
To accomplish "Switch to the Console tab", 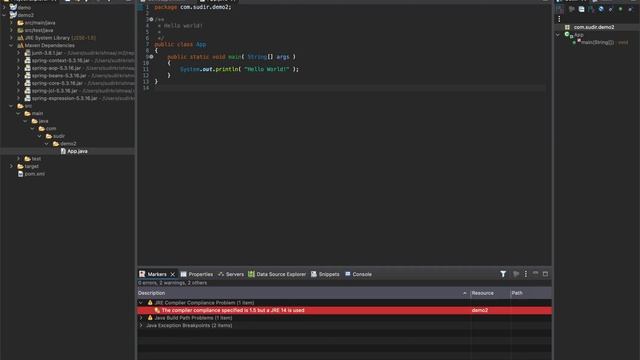I will coord(358,274).
